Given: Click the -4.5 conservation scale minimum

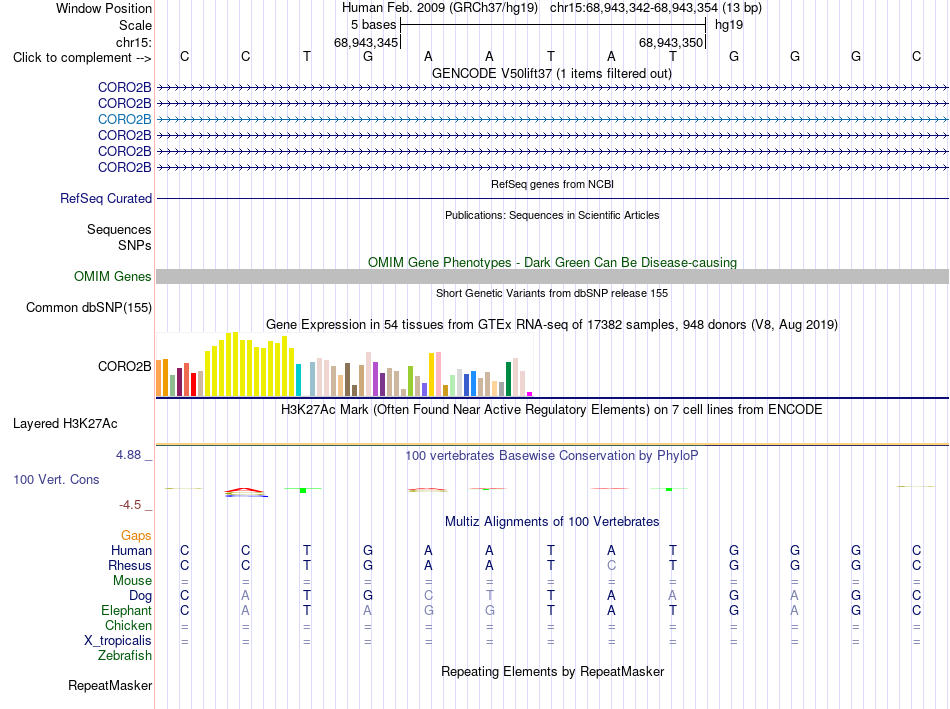Looking at the screenshot, I should pyautogui.click(x=130, y=505).
